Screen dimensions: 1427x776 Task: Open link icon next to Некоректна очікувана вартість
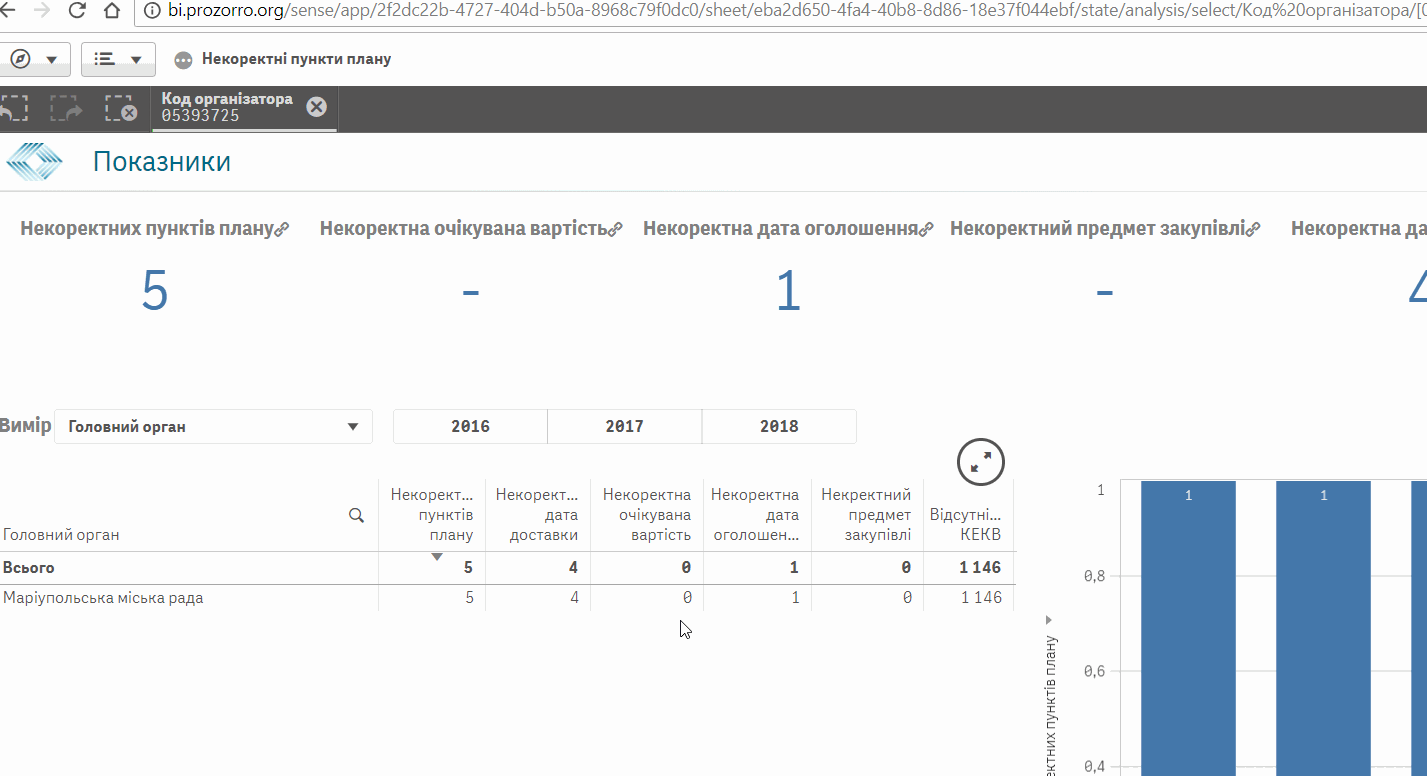tap(616, 229)
